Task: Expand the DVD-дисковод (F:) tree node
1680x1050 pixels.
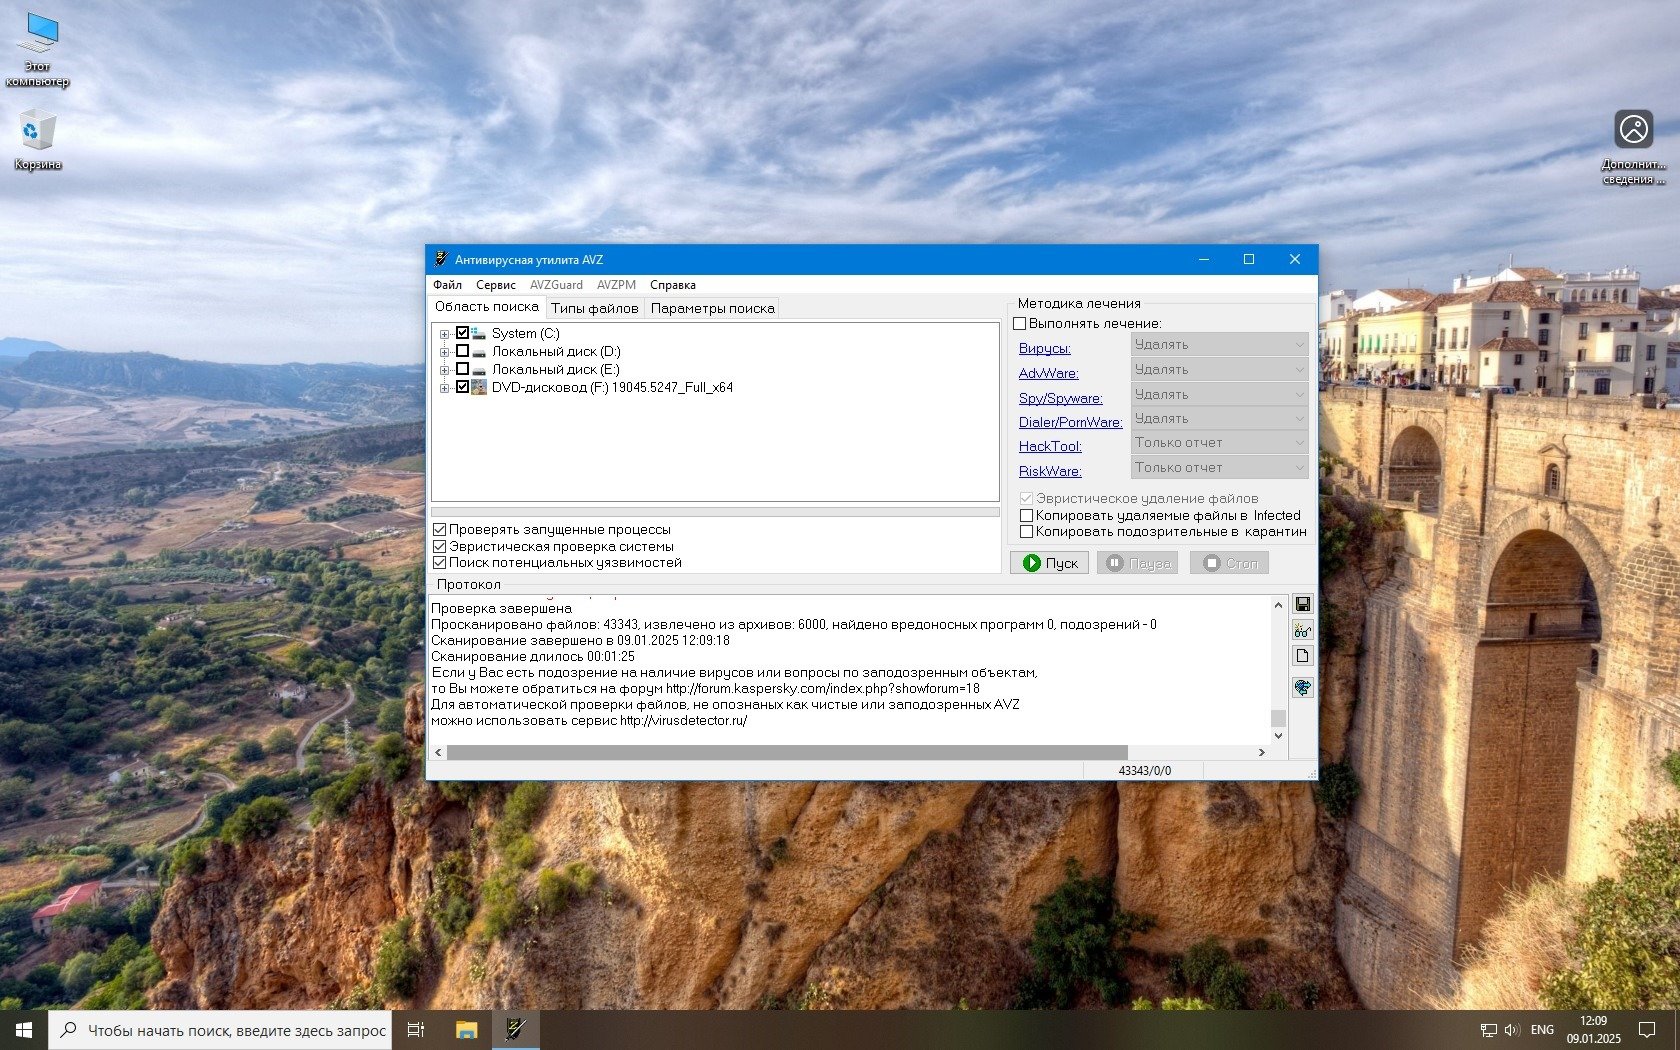Action: pos(444,388)
